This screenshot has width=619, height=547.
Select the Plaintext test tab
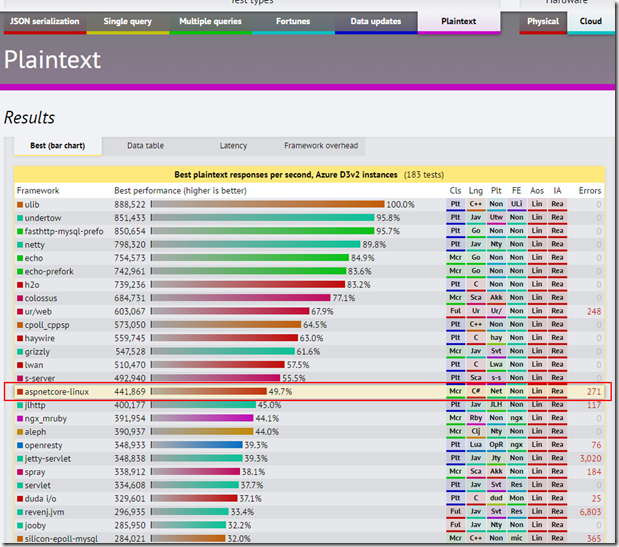(x=459, y=22)
